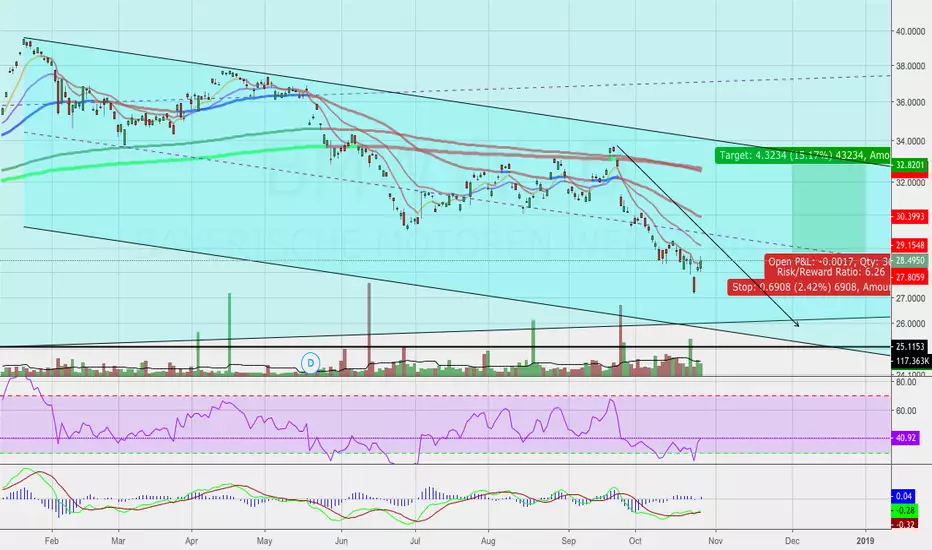932x550 pixels.
Task: Click the 29.1548 red price tag
Action: (x=910, y=245)
